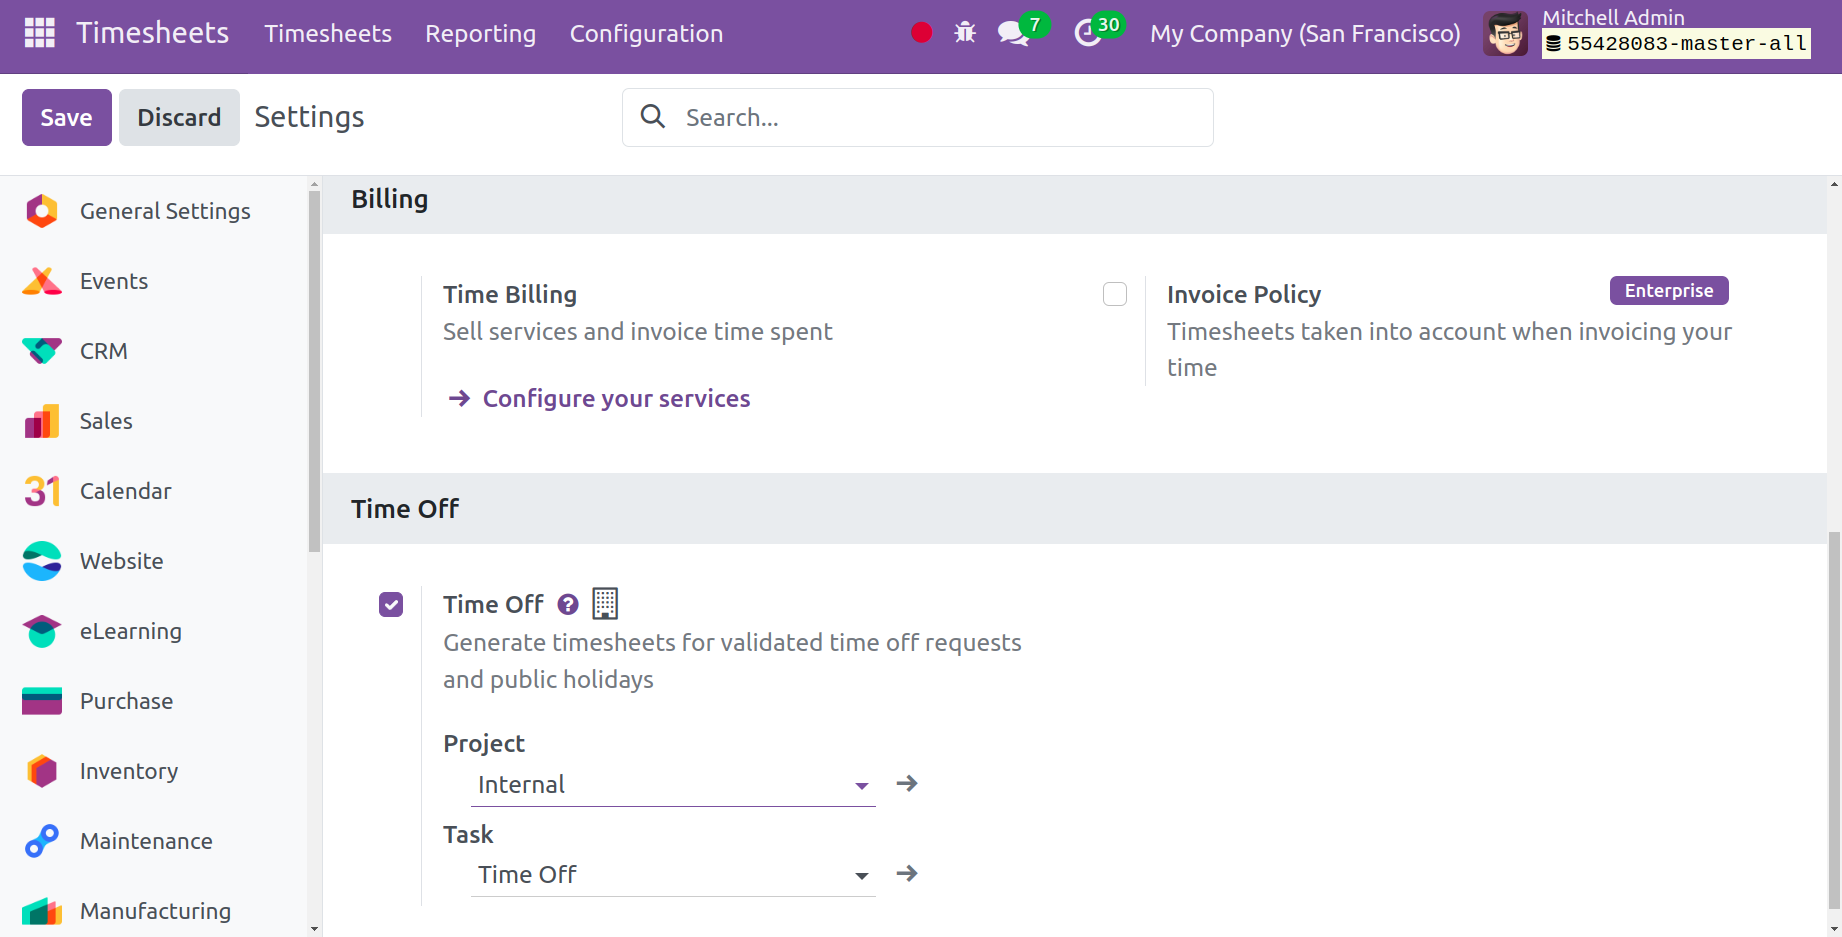The height and width of the screenshot is (937, 1842).
Task: Click the Timesheets app title
Action: point(153,33)
